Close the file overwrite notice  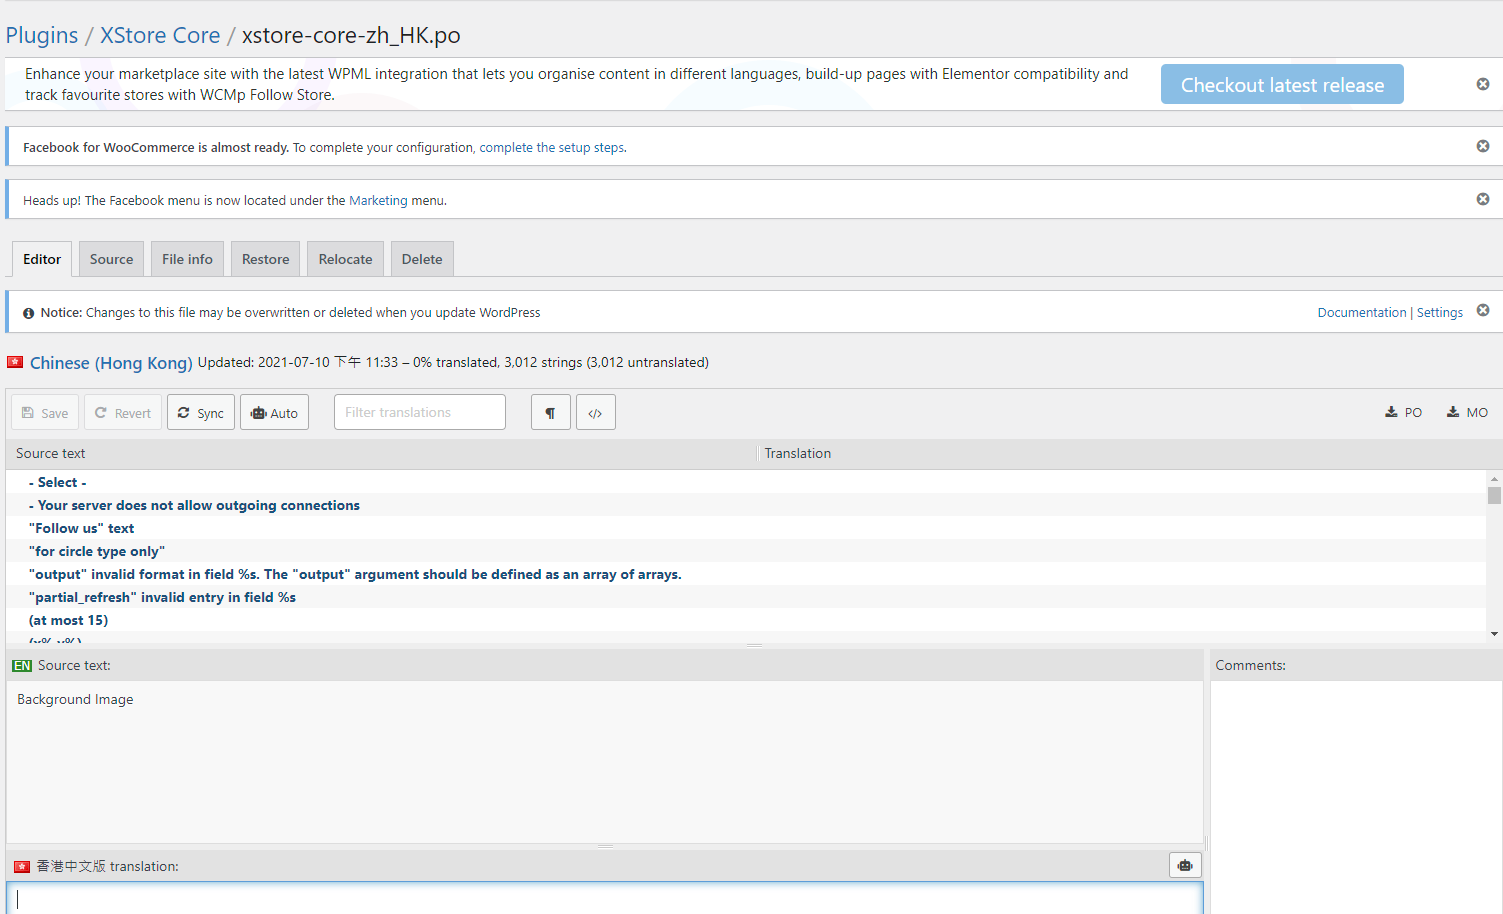1483,311
